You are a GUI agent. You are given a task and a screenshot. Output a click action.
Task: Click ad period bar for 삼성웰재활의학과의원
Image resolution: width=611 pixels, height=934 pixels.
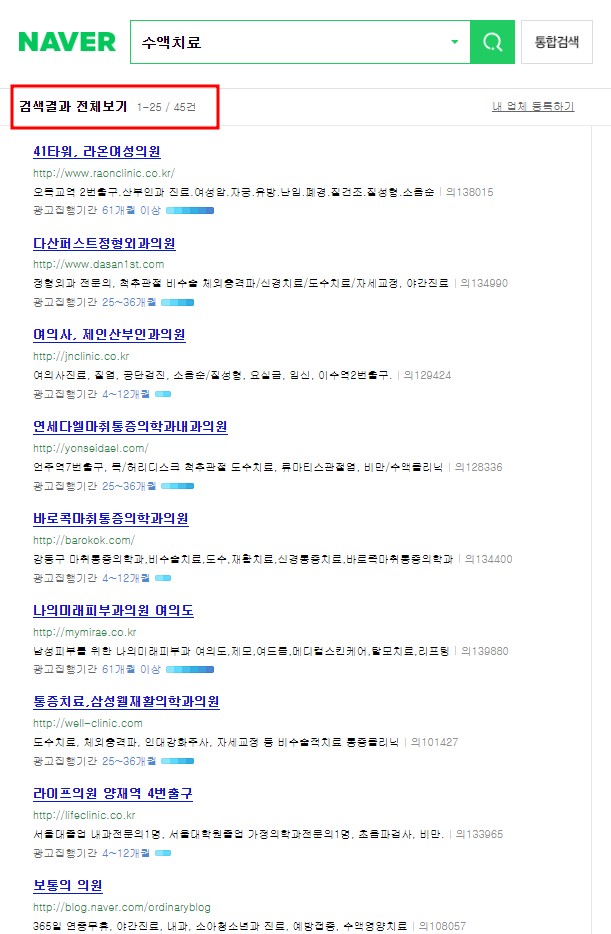[x=177, y=761]
